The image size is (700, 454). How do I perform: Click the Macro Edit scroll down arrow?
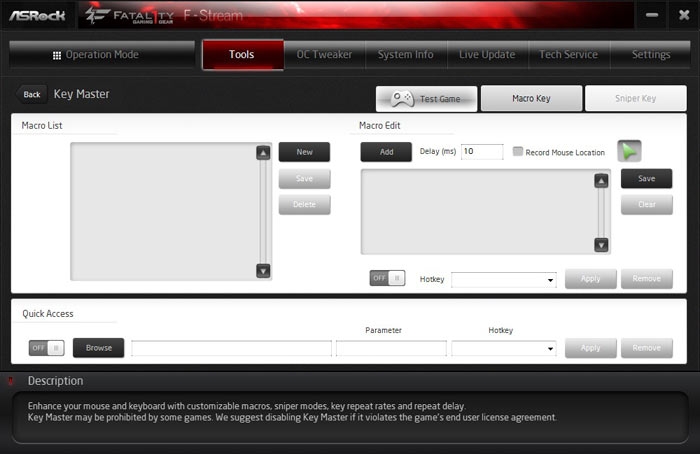click(x=601, y=245)
